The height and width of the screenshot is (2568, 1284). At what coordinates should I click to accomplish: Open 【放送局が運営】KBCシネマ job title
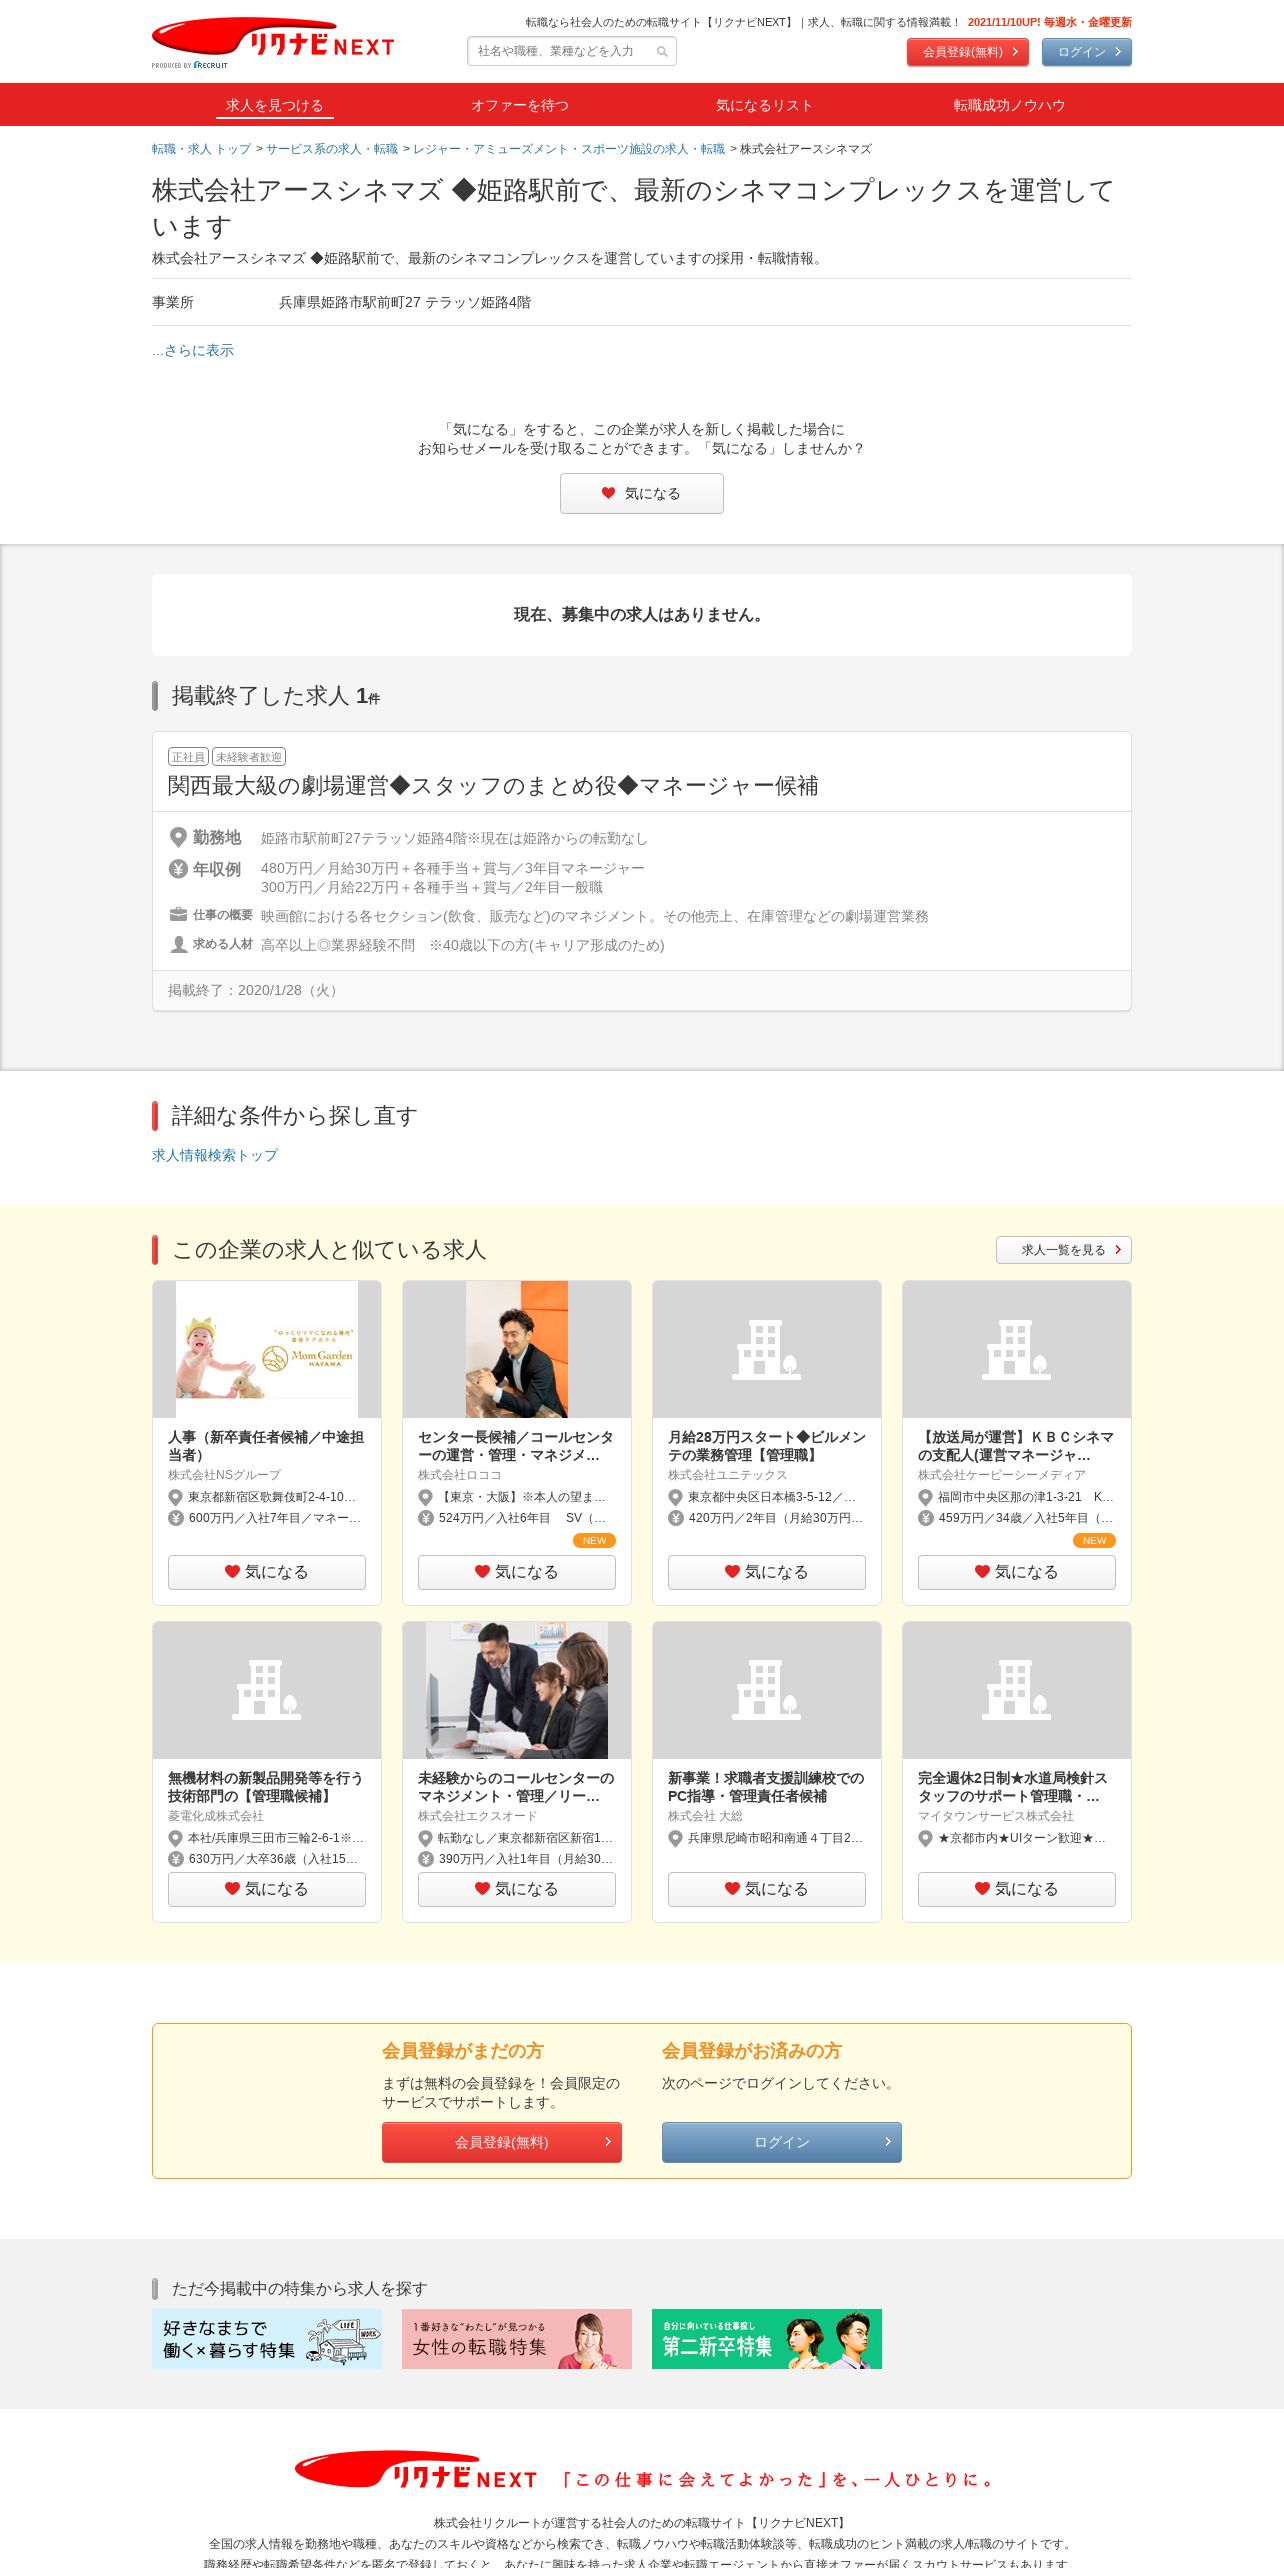pos(1016,1446)
